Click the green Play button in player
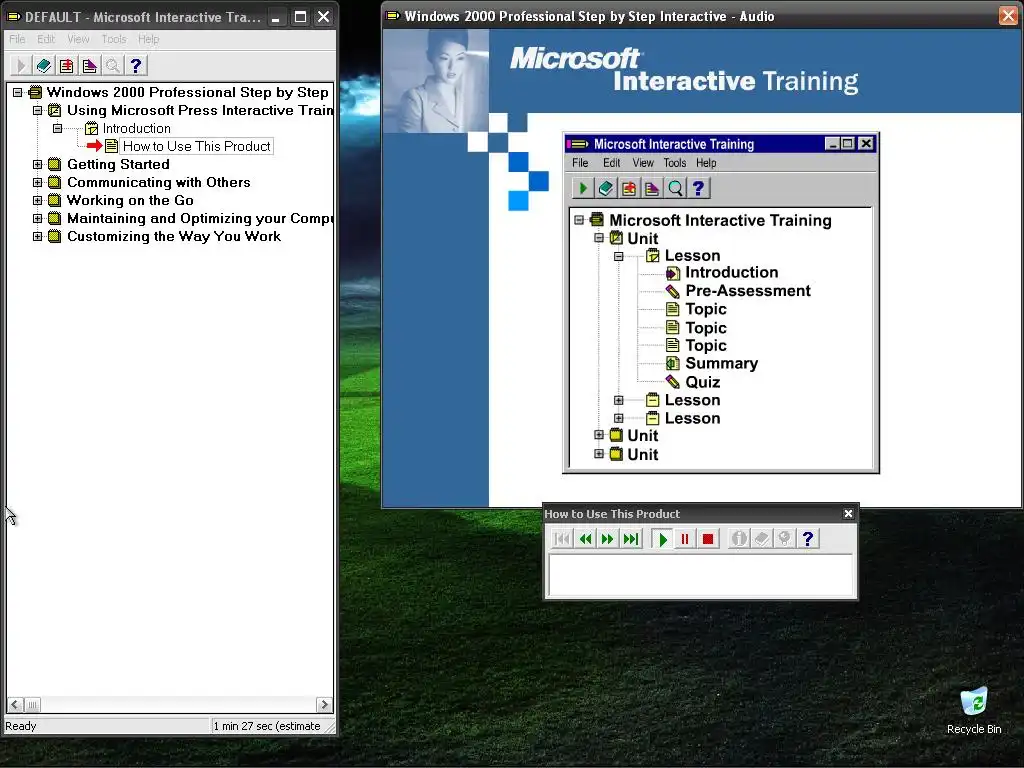The image size is (1024, 768). [663, 539]
